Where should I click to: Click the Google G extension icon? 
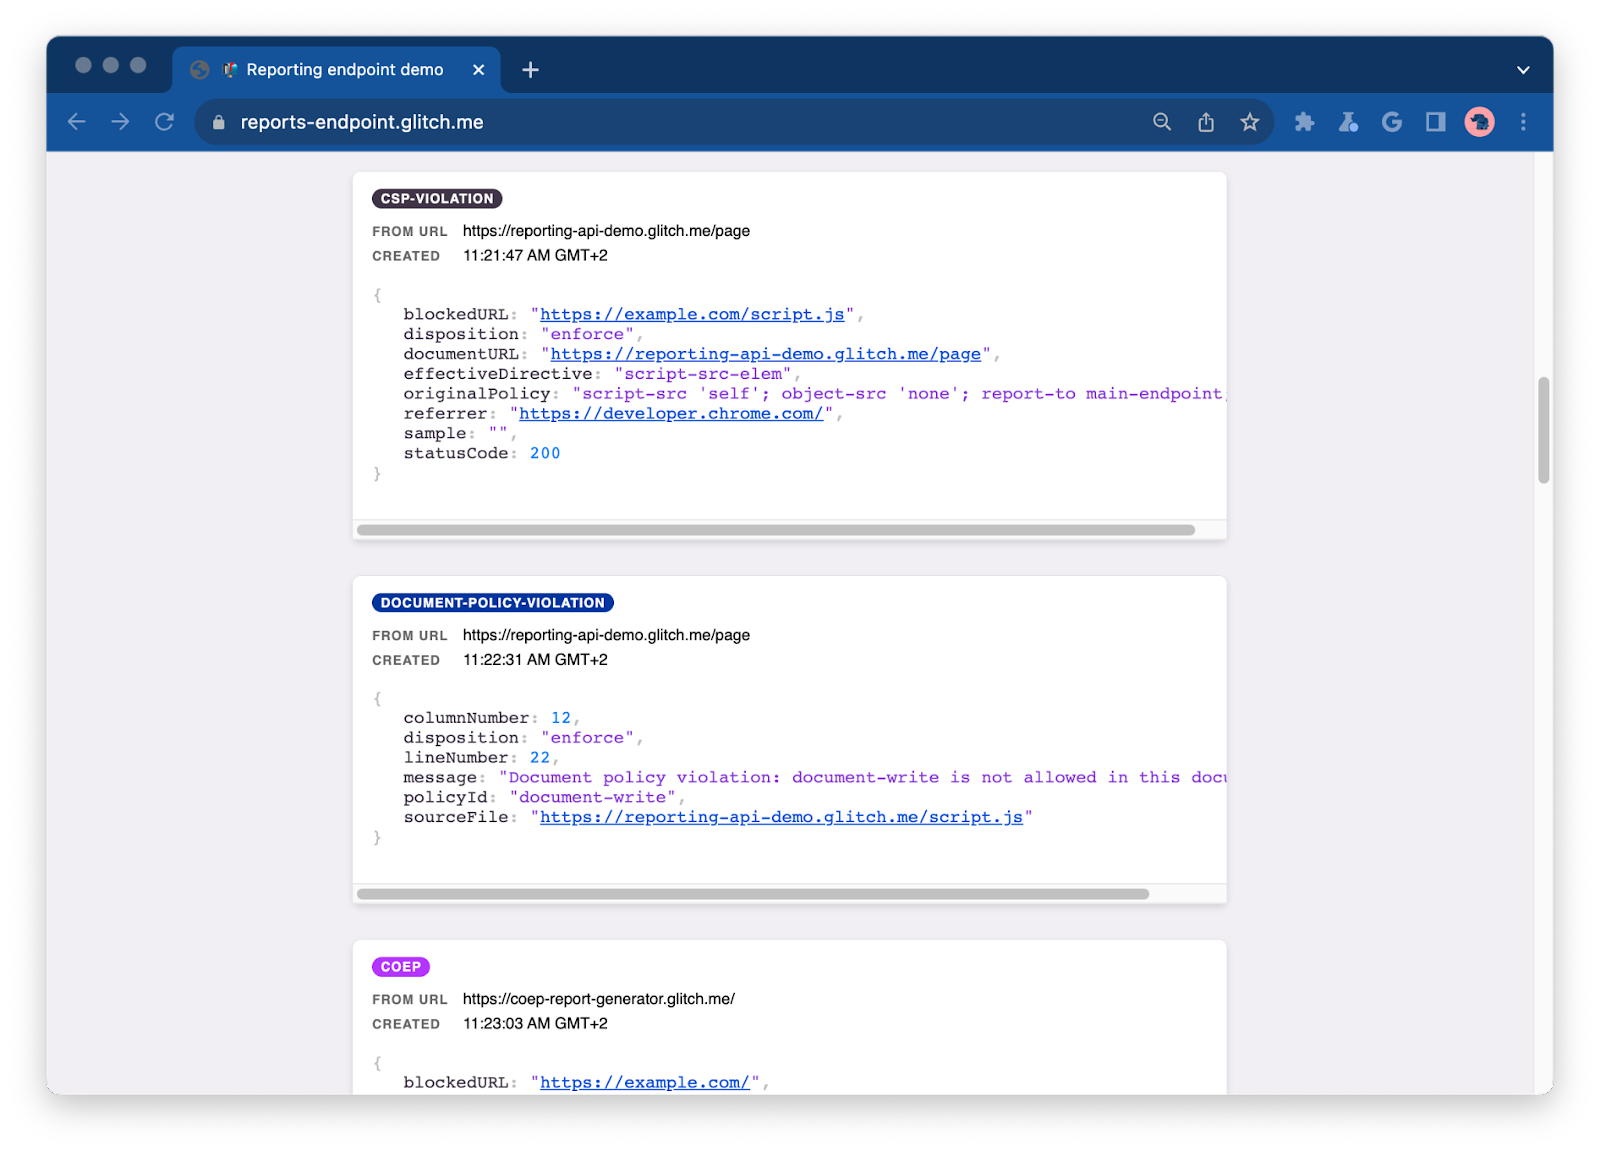click(1392, 122)
